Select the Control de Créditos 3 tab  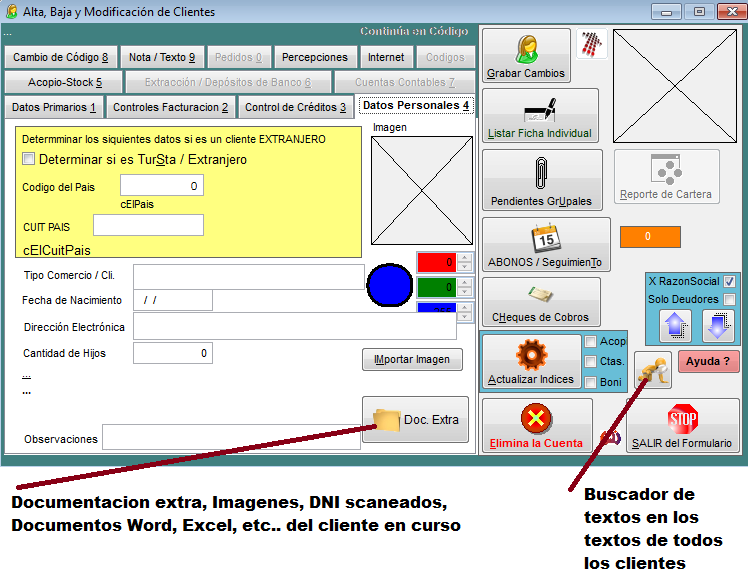(295, 107)
